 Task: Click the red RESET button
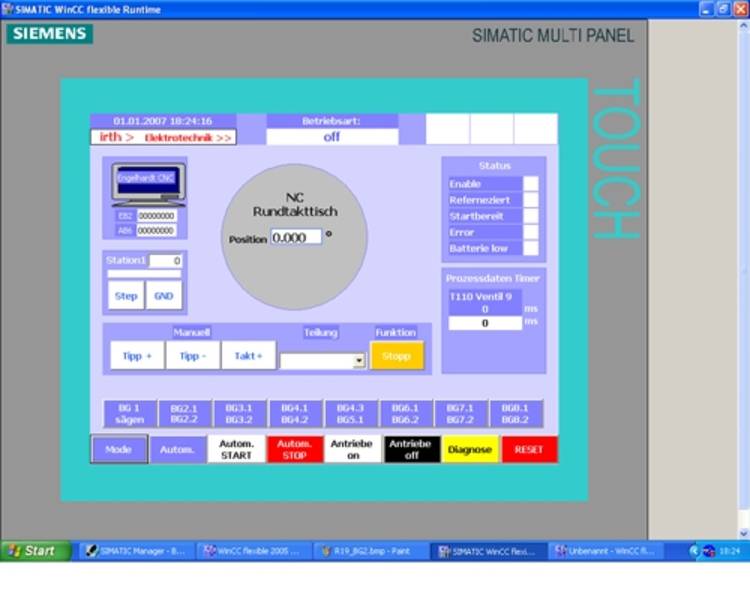click(529, 449)
